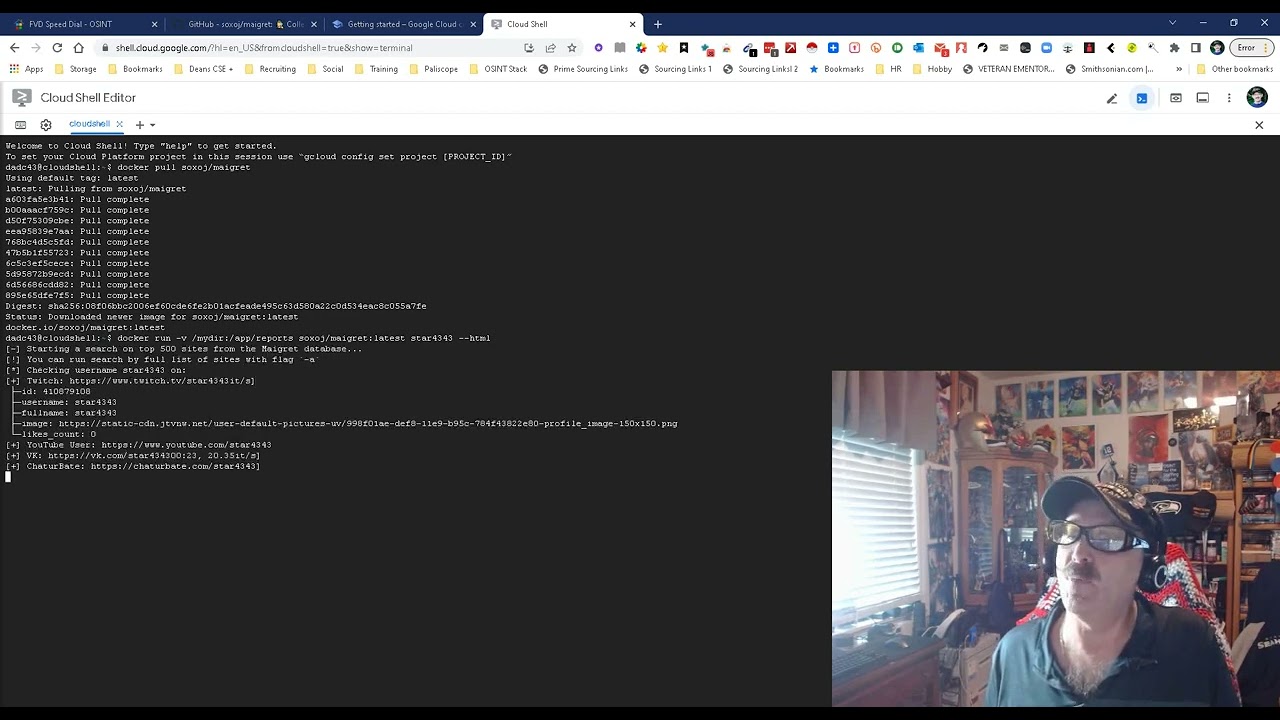Open the Recruiting bookmarks folder
1280x720 pixels.
(x=269, y=69)
